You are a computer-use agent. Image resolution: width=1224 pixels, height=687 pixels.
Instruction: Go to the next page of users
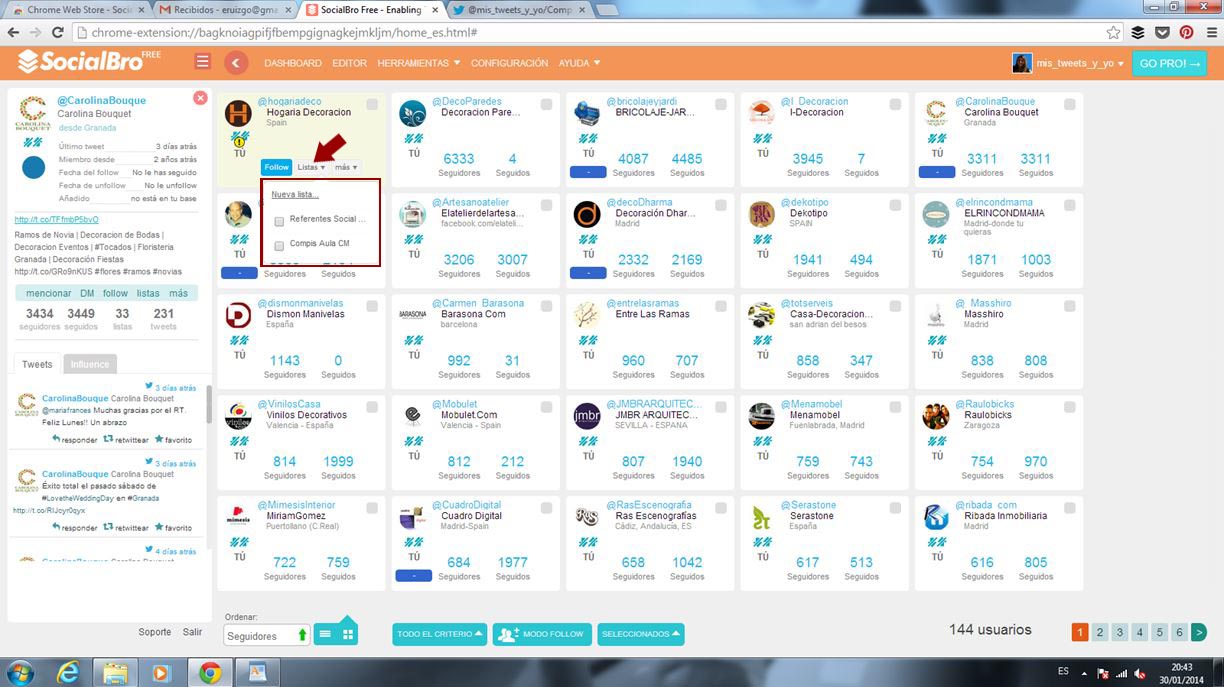click(x=1198, y=632)
